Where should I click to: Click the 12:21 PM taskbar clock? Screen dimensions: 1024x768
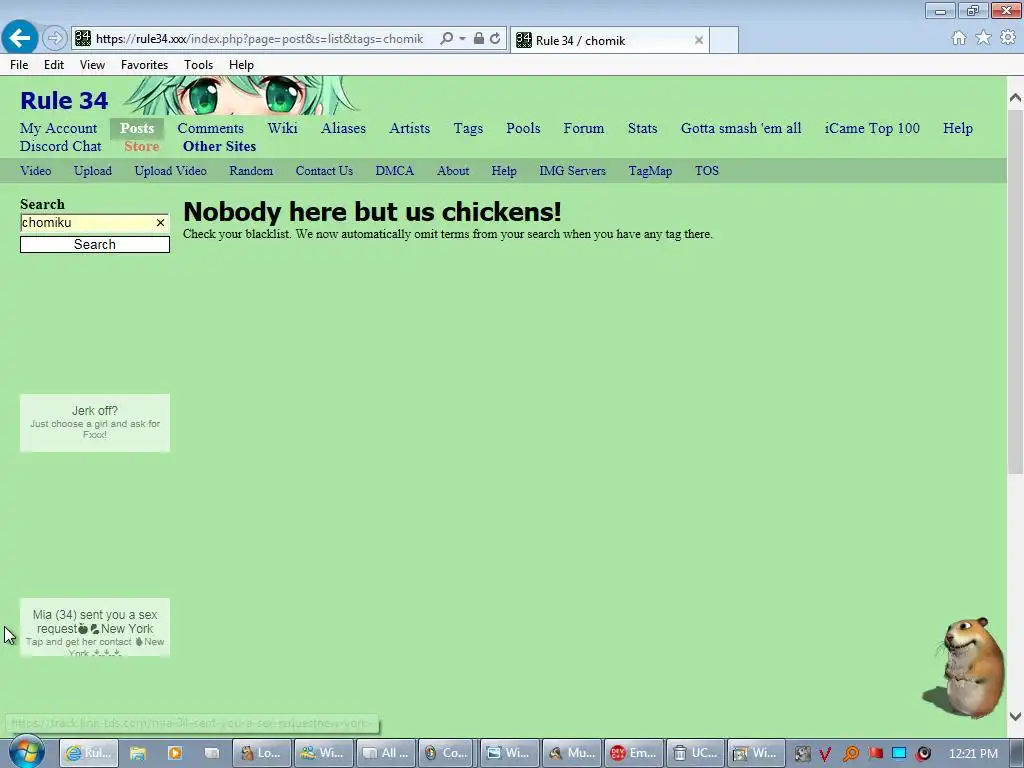(973, 753)
